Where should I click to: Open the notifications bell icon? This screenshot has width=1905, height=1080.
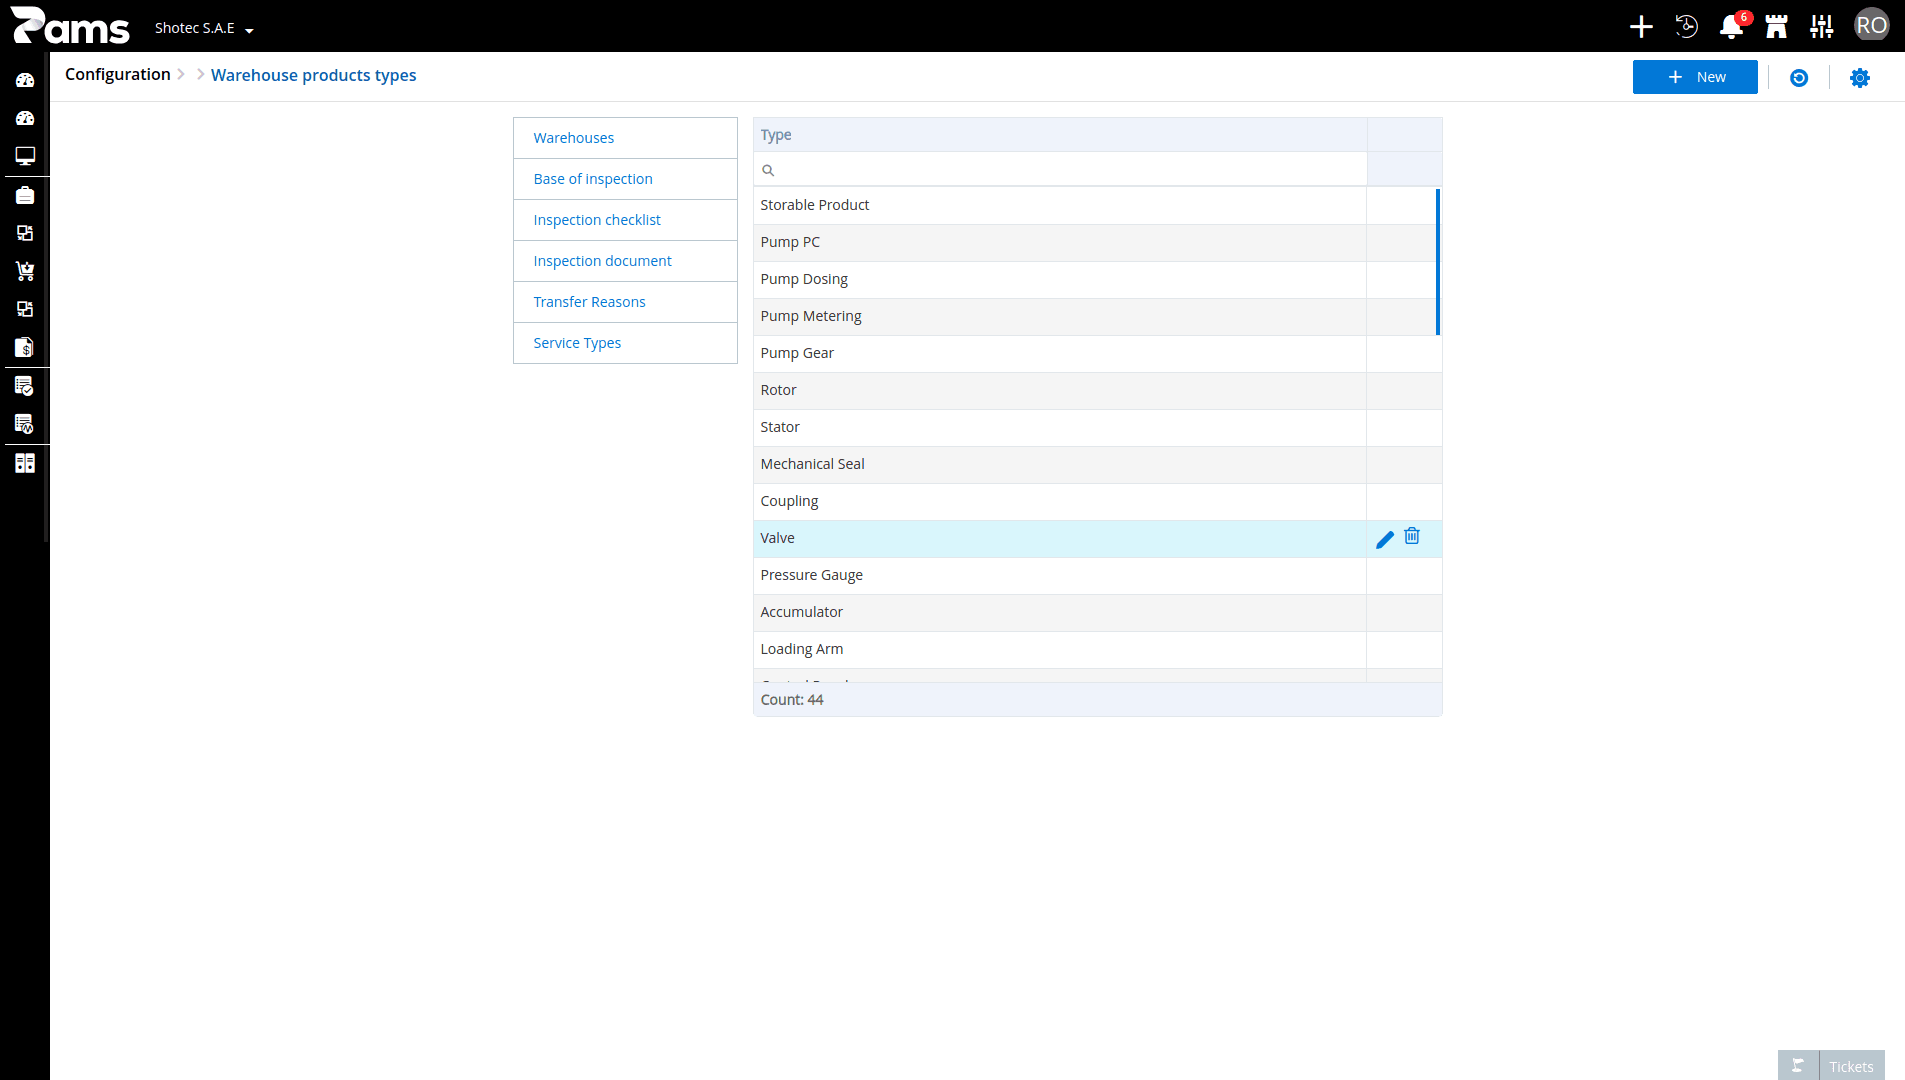(1731, 27)
